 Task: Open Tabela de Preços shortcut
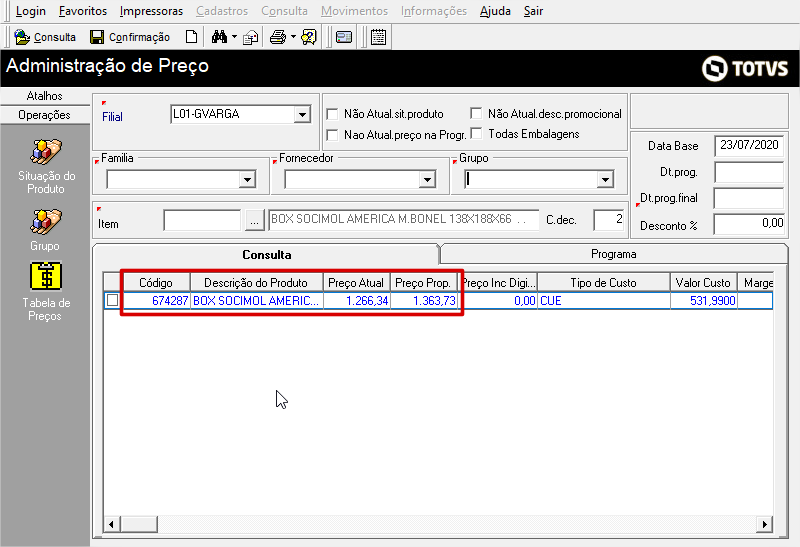pos(46,291)
